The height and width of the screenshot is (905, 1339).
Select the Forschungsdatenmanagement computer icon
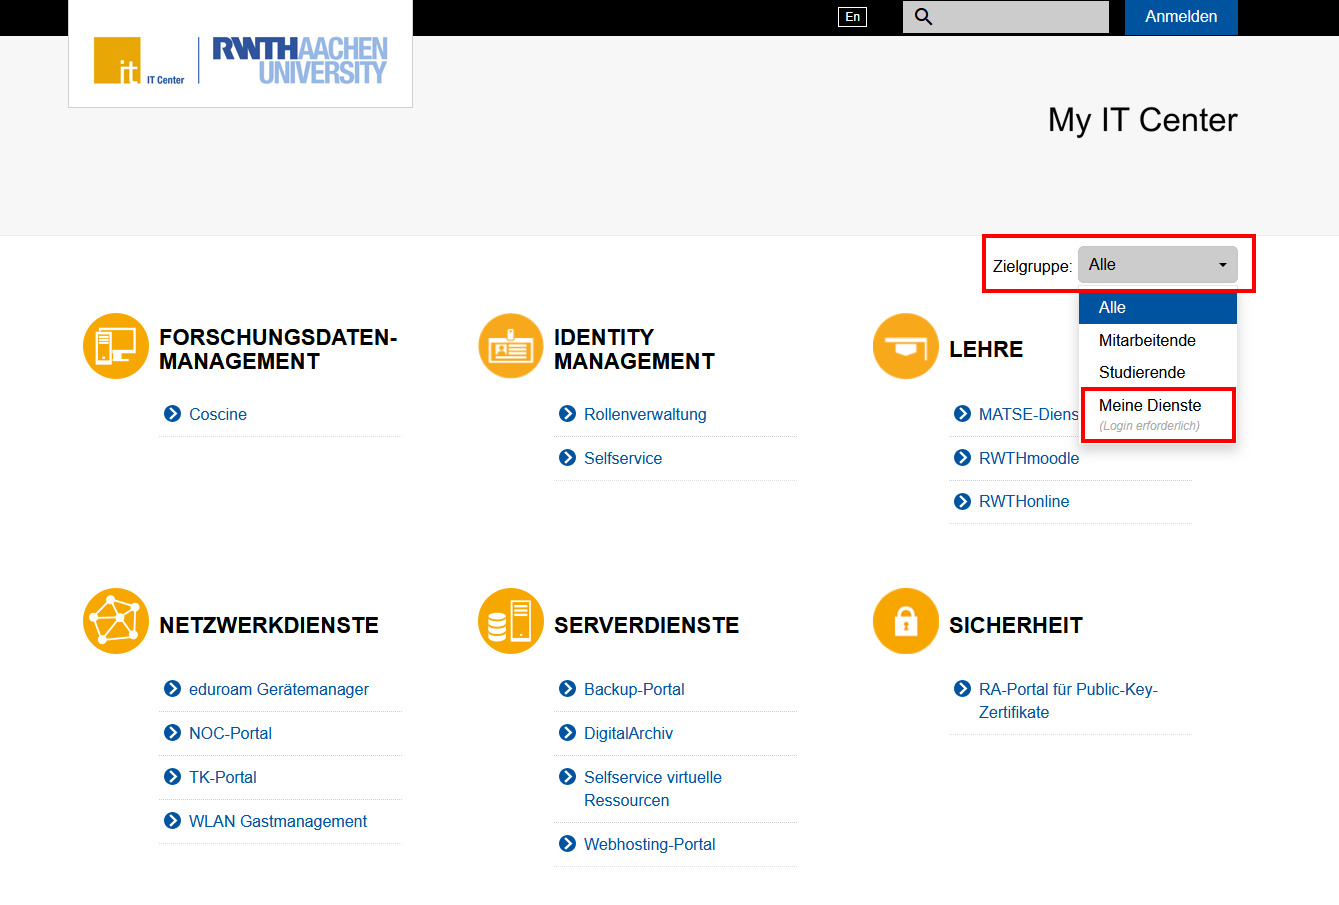pyautogui.click(x=115, y=346)
